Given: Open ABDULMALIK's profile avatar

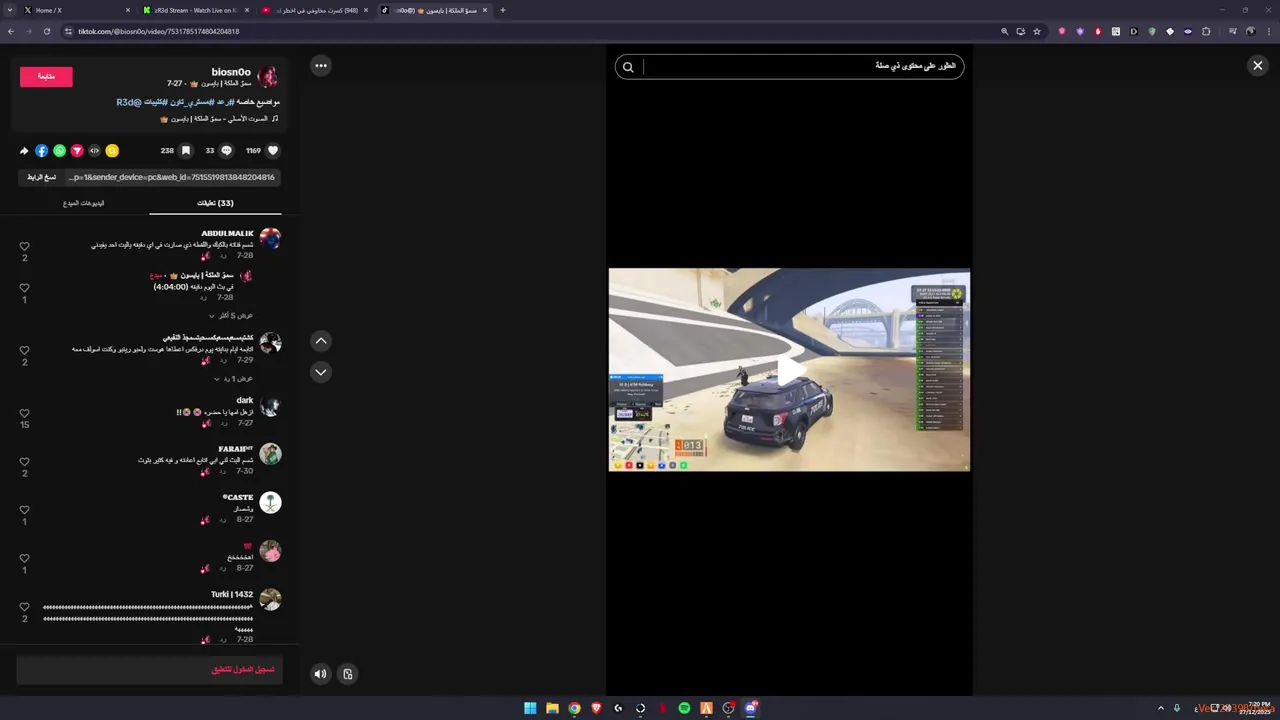Looking at the screenshot, I should (x=270, y=238).
